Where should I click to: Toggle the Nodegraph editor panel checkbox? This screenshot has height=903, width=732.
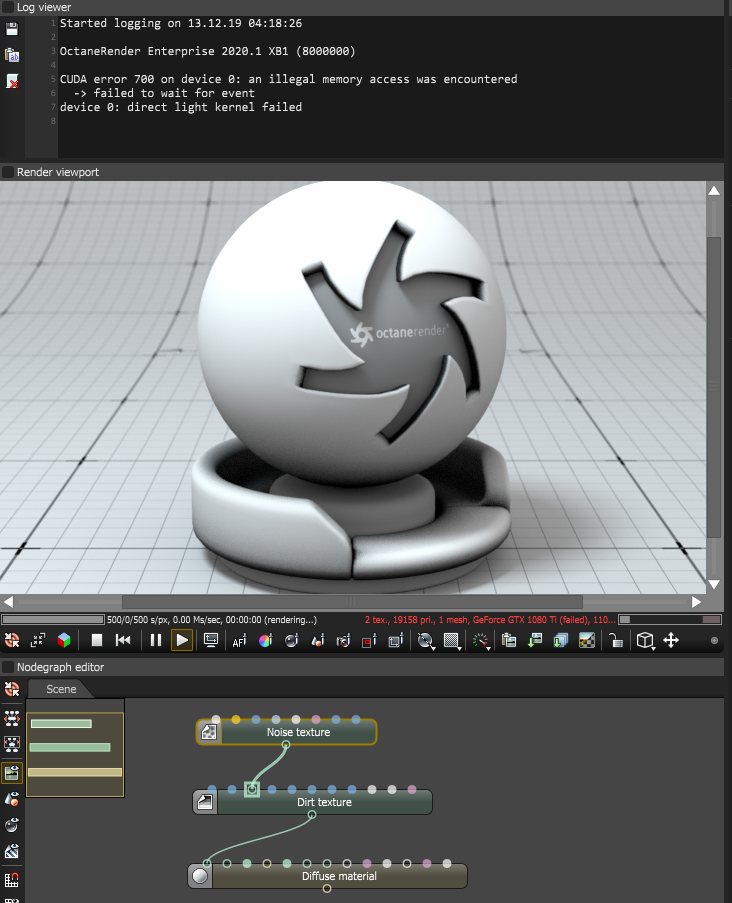(x=8, y=667)
